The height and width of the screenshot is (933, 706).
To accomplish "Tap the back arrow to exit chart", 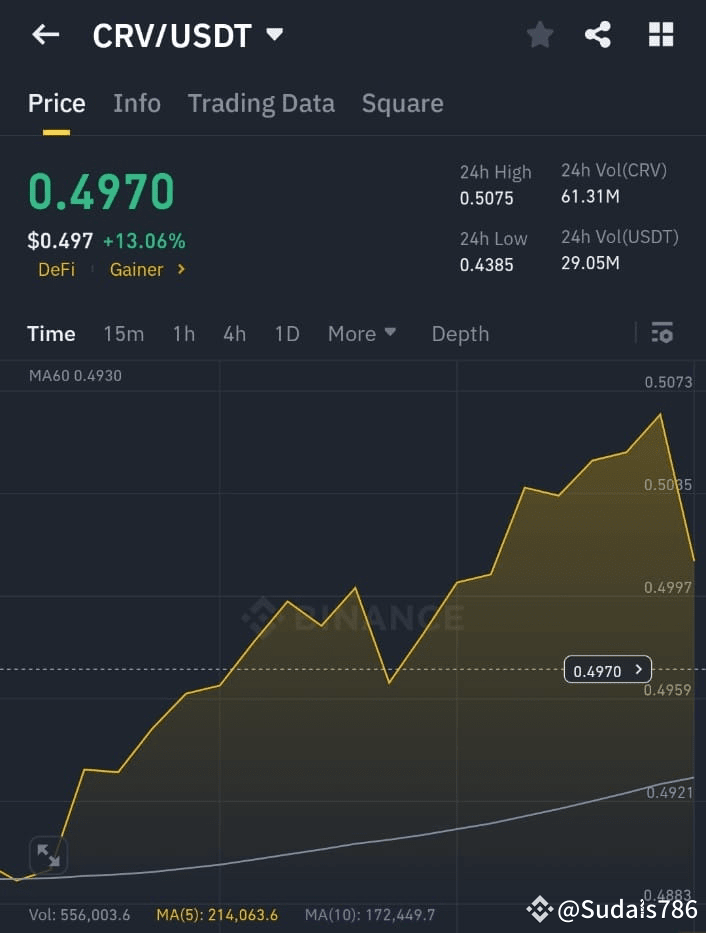I will tap(45, 34).
